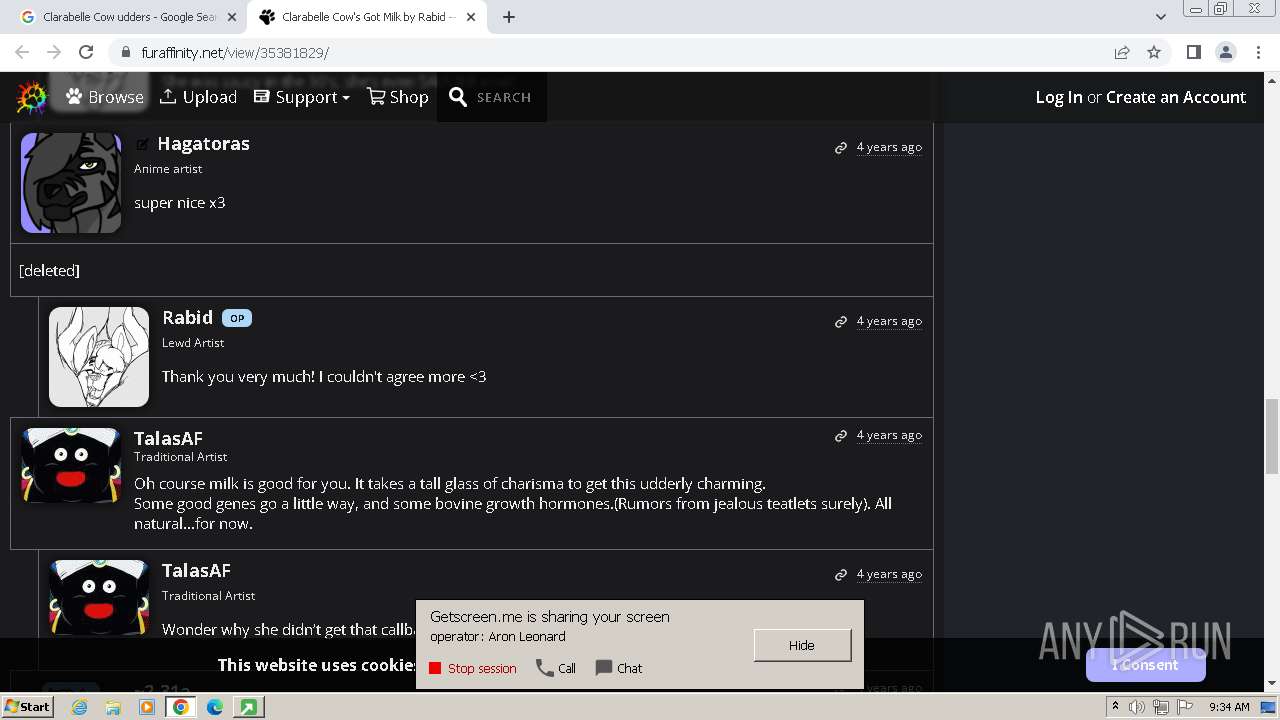Click the page vertical scrollbar thumb

coord(1272,435)
